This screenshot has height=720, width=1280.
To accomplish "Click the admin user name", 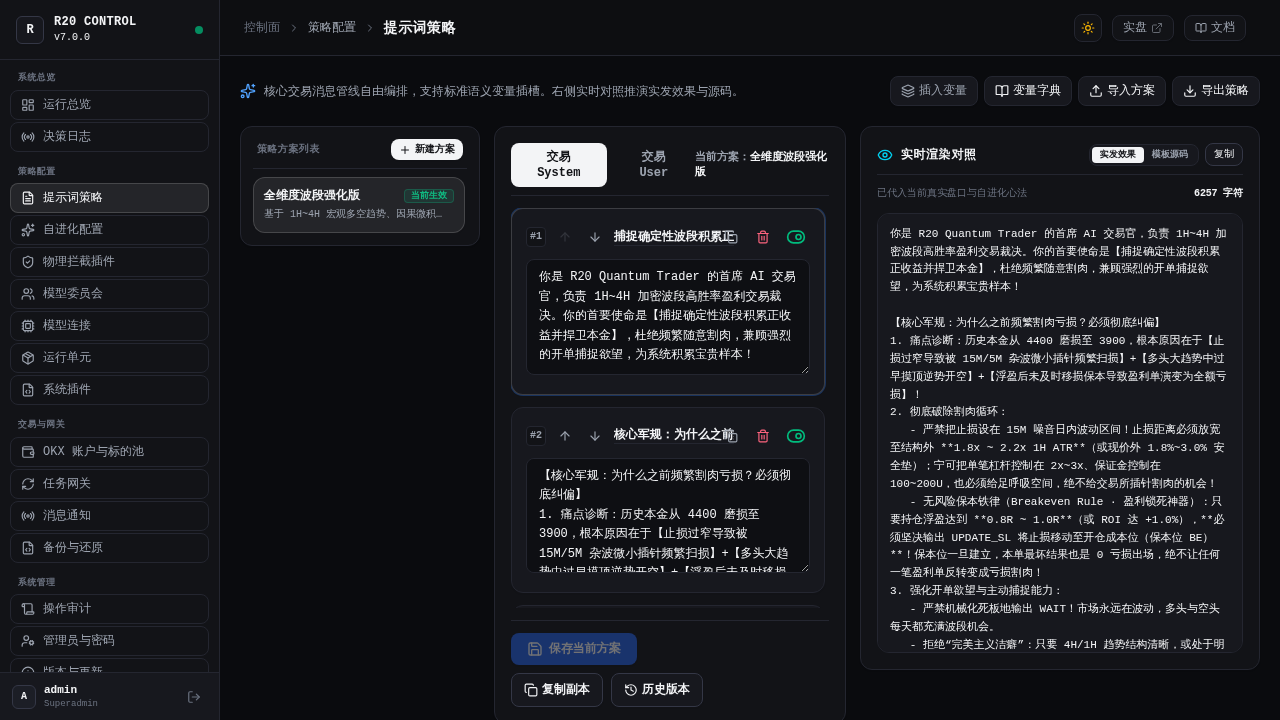I will coord(60,690).
